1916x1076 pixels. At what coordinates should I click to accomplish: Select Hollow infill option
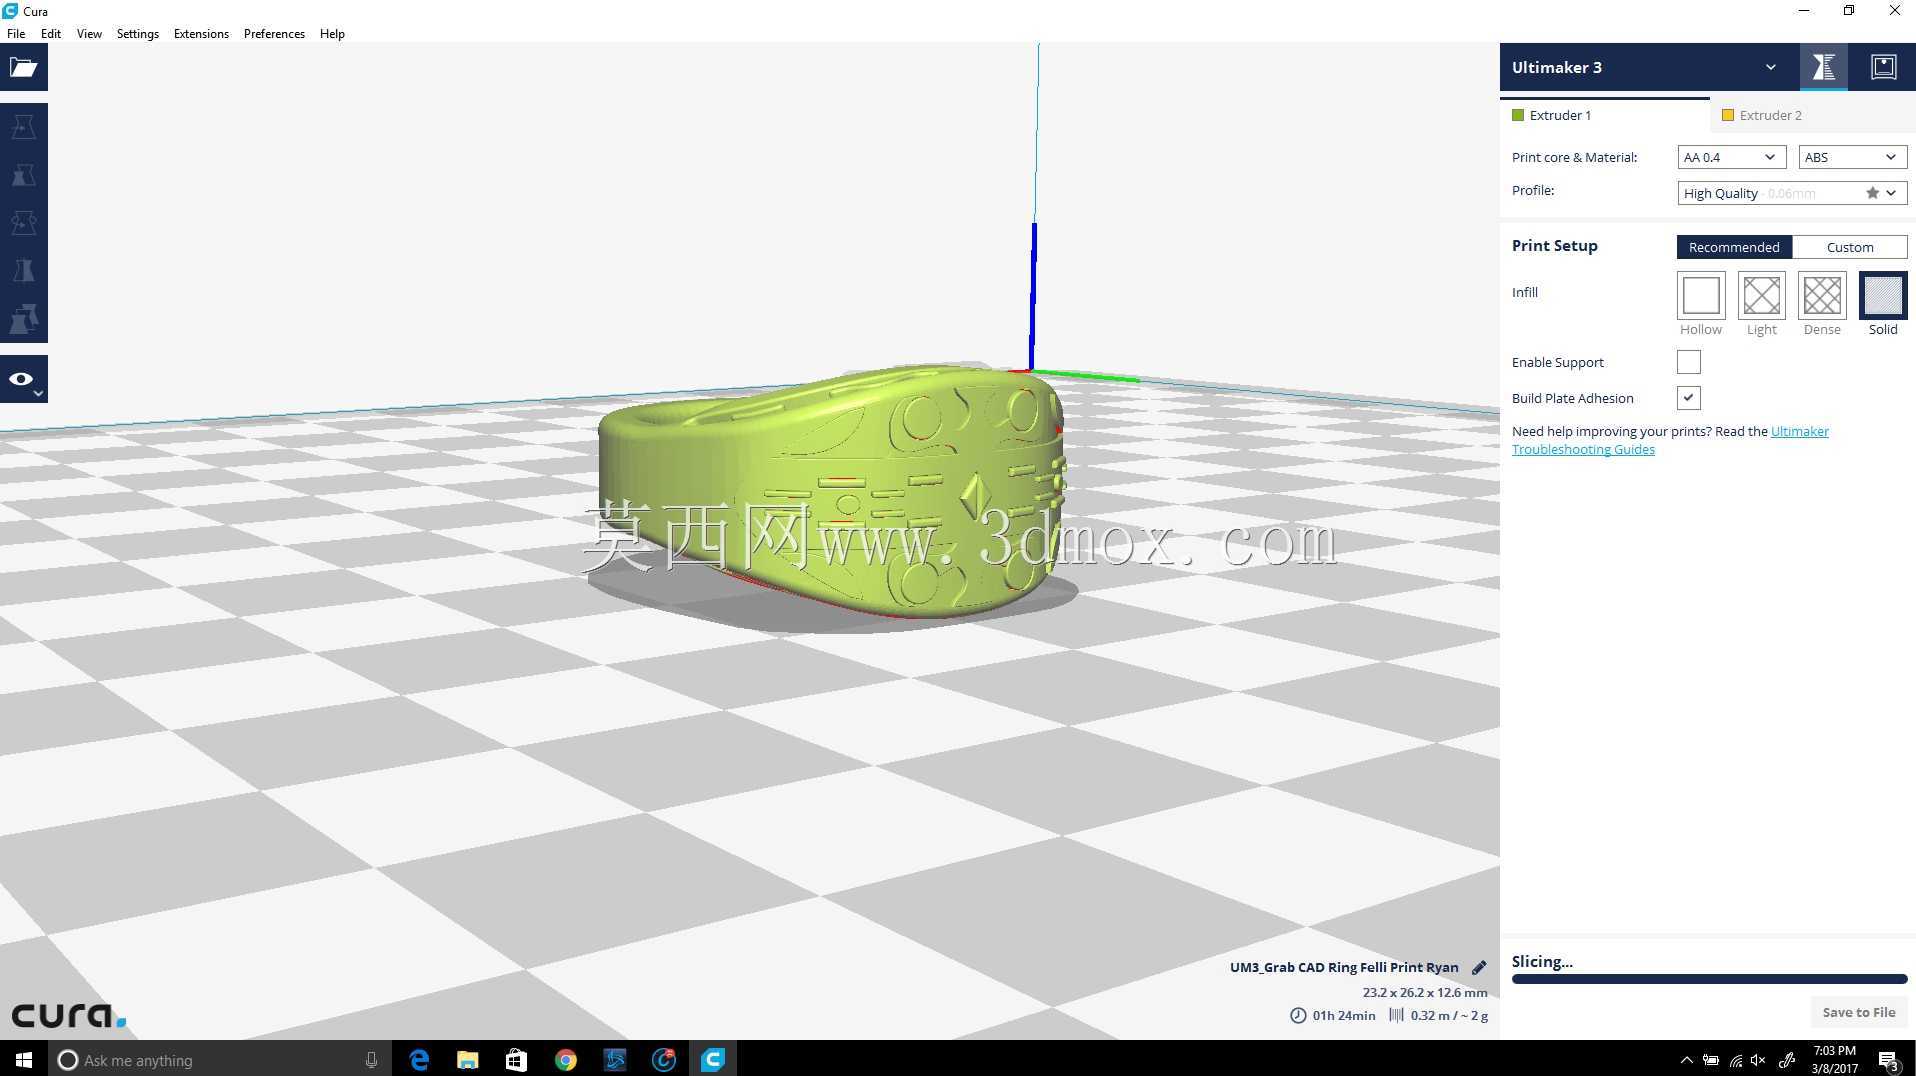pos(1701,296)
